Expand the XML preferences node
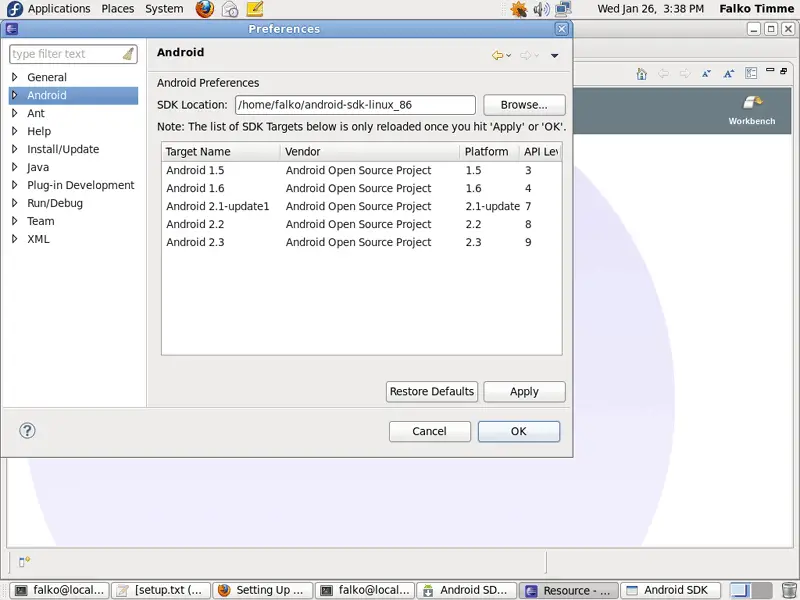 [14, 239]
